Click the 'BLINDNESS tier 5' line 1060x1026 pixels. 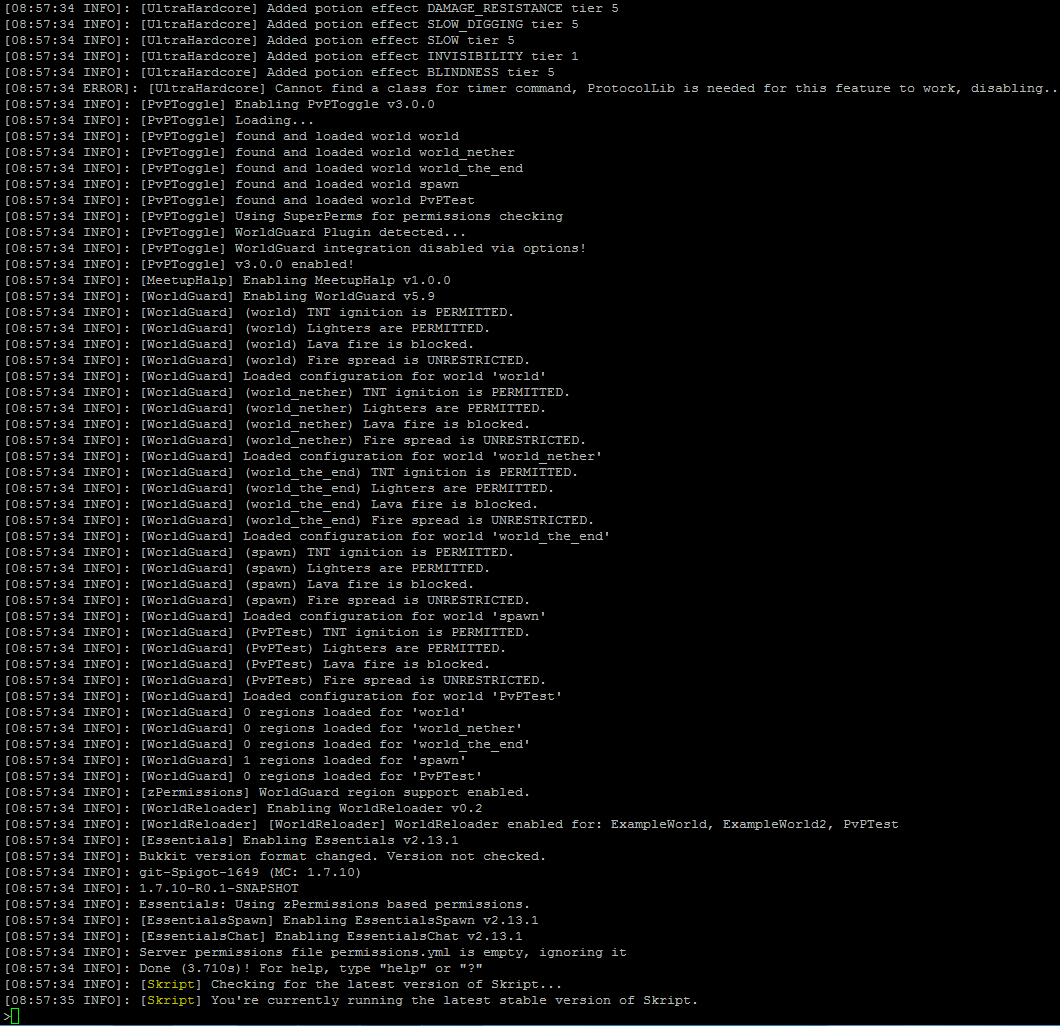click(x=279, y=72)
